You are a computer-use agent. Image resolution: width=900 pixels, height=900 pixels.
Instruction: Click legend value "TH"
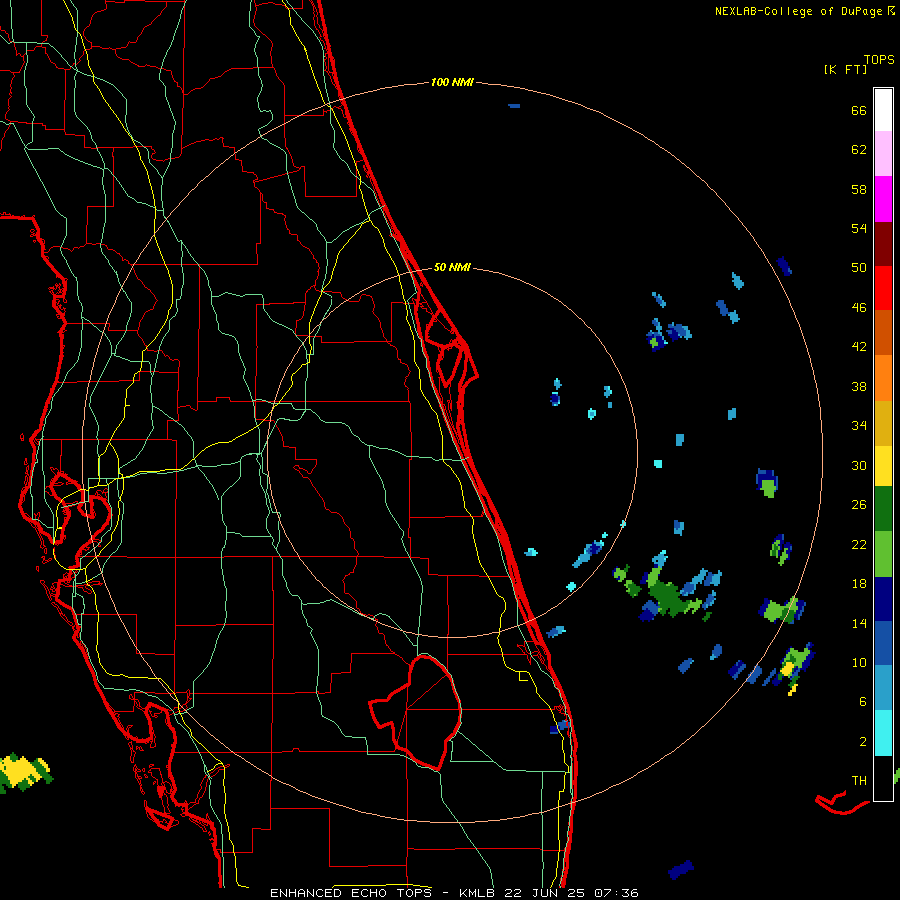coord(859,781)
